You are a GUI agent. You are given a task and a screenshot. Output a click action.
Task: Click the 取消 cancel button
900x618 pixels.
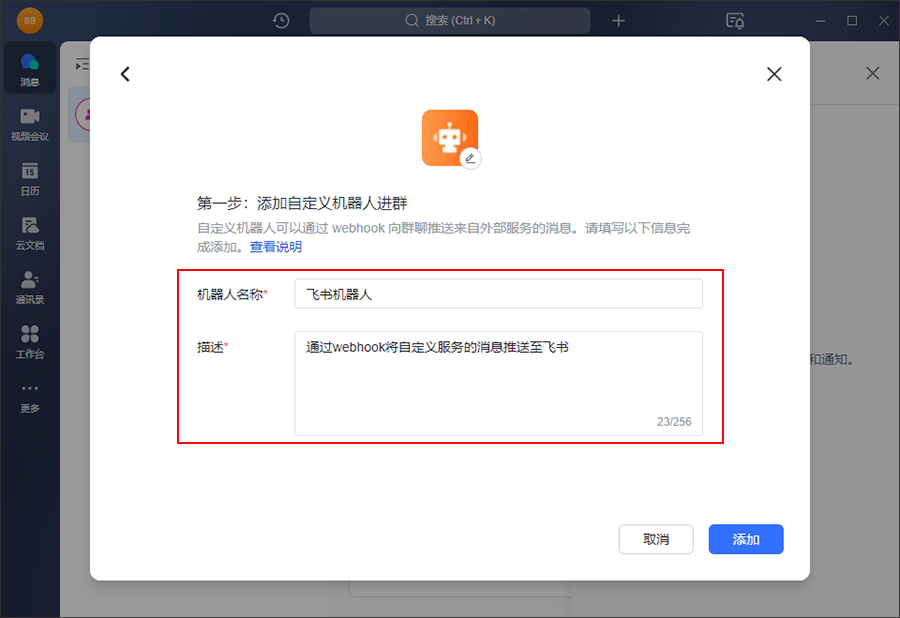tap(656, 539)
